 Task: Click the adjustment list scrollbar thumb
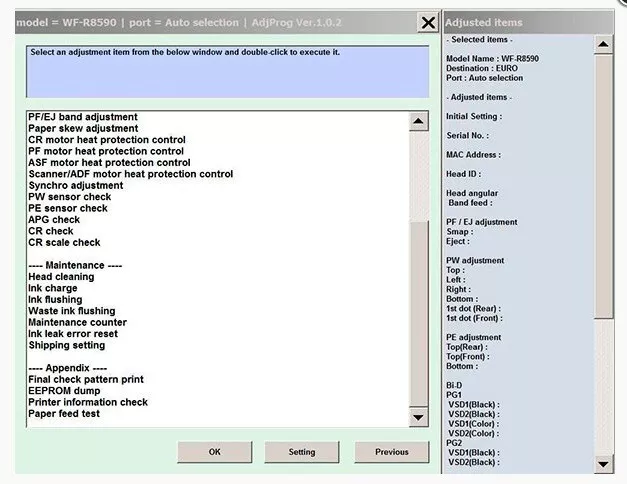[418, 314]
